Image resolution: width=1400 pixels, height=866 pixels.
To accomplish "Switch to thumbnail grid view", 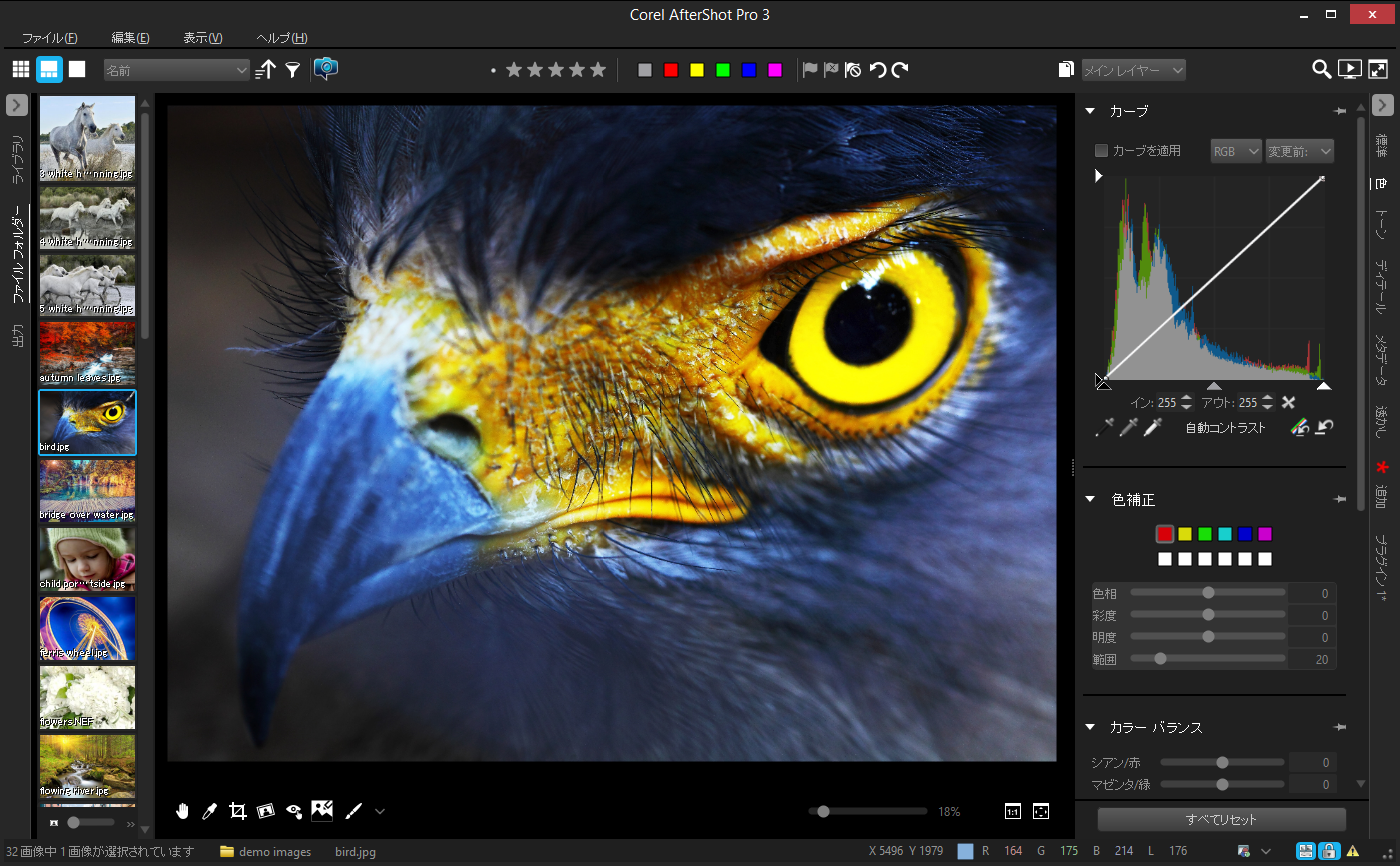I will (x=21, y=69).
